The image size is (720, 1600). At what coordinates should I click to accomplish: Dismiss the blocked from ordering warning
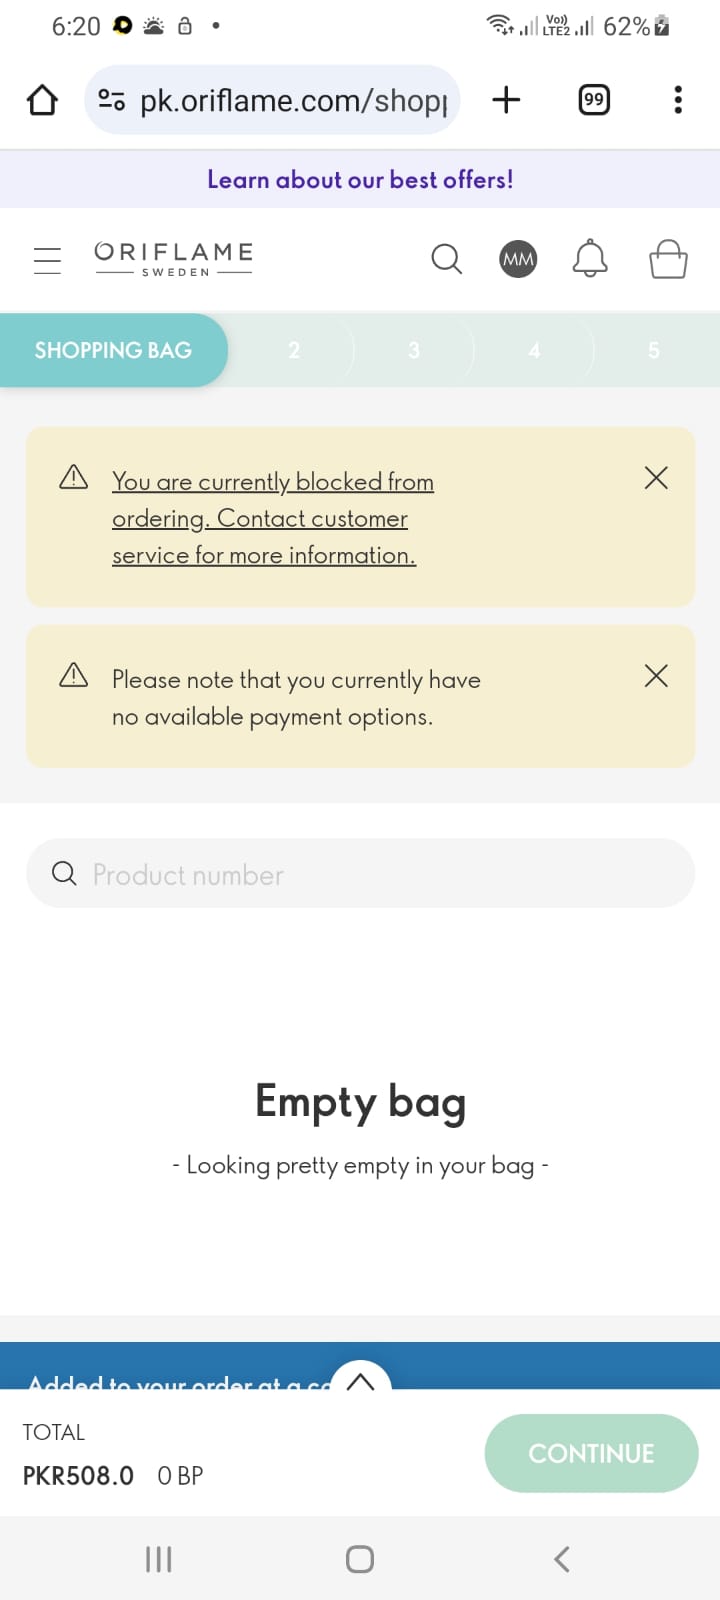point(656,478)
